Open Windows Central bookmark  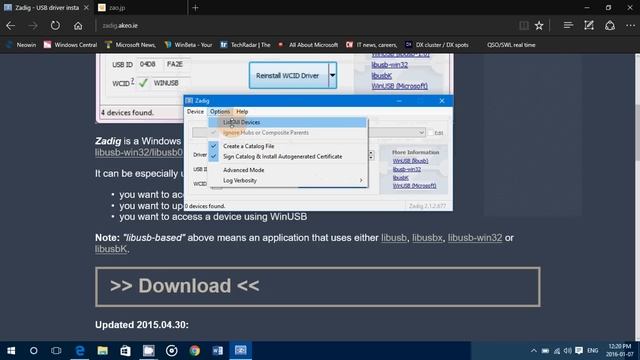[x=71, y=45]
